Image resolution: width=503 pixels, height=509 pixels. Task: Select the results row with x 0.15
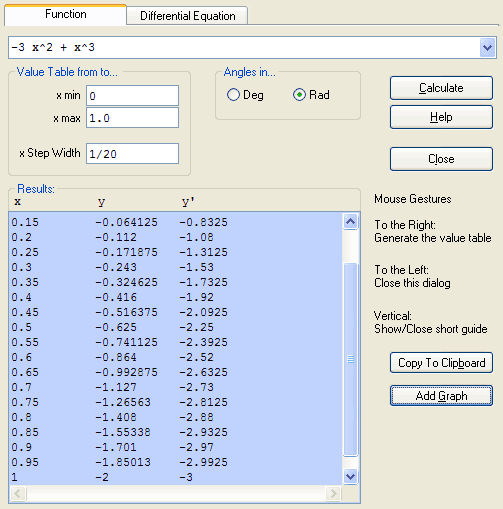176,222
